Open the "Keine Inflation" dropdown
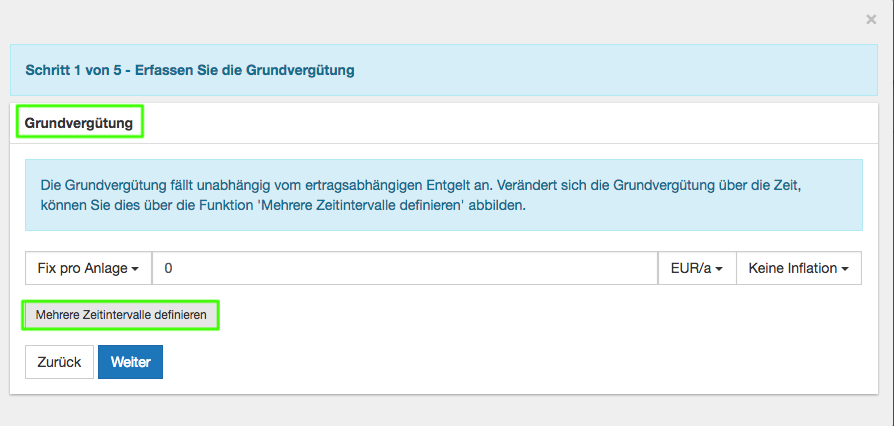 [798, 268]
